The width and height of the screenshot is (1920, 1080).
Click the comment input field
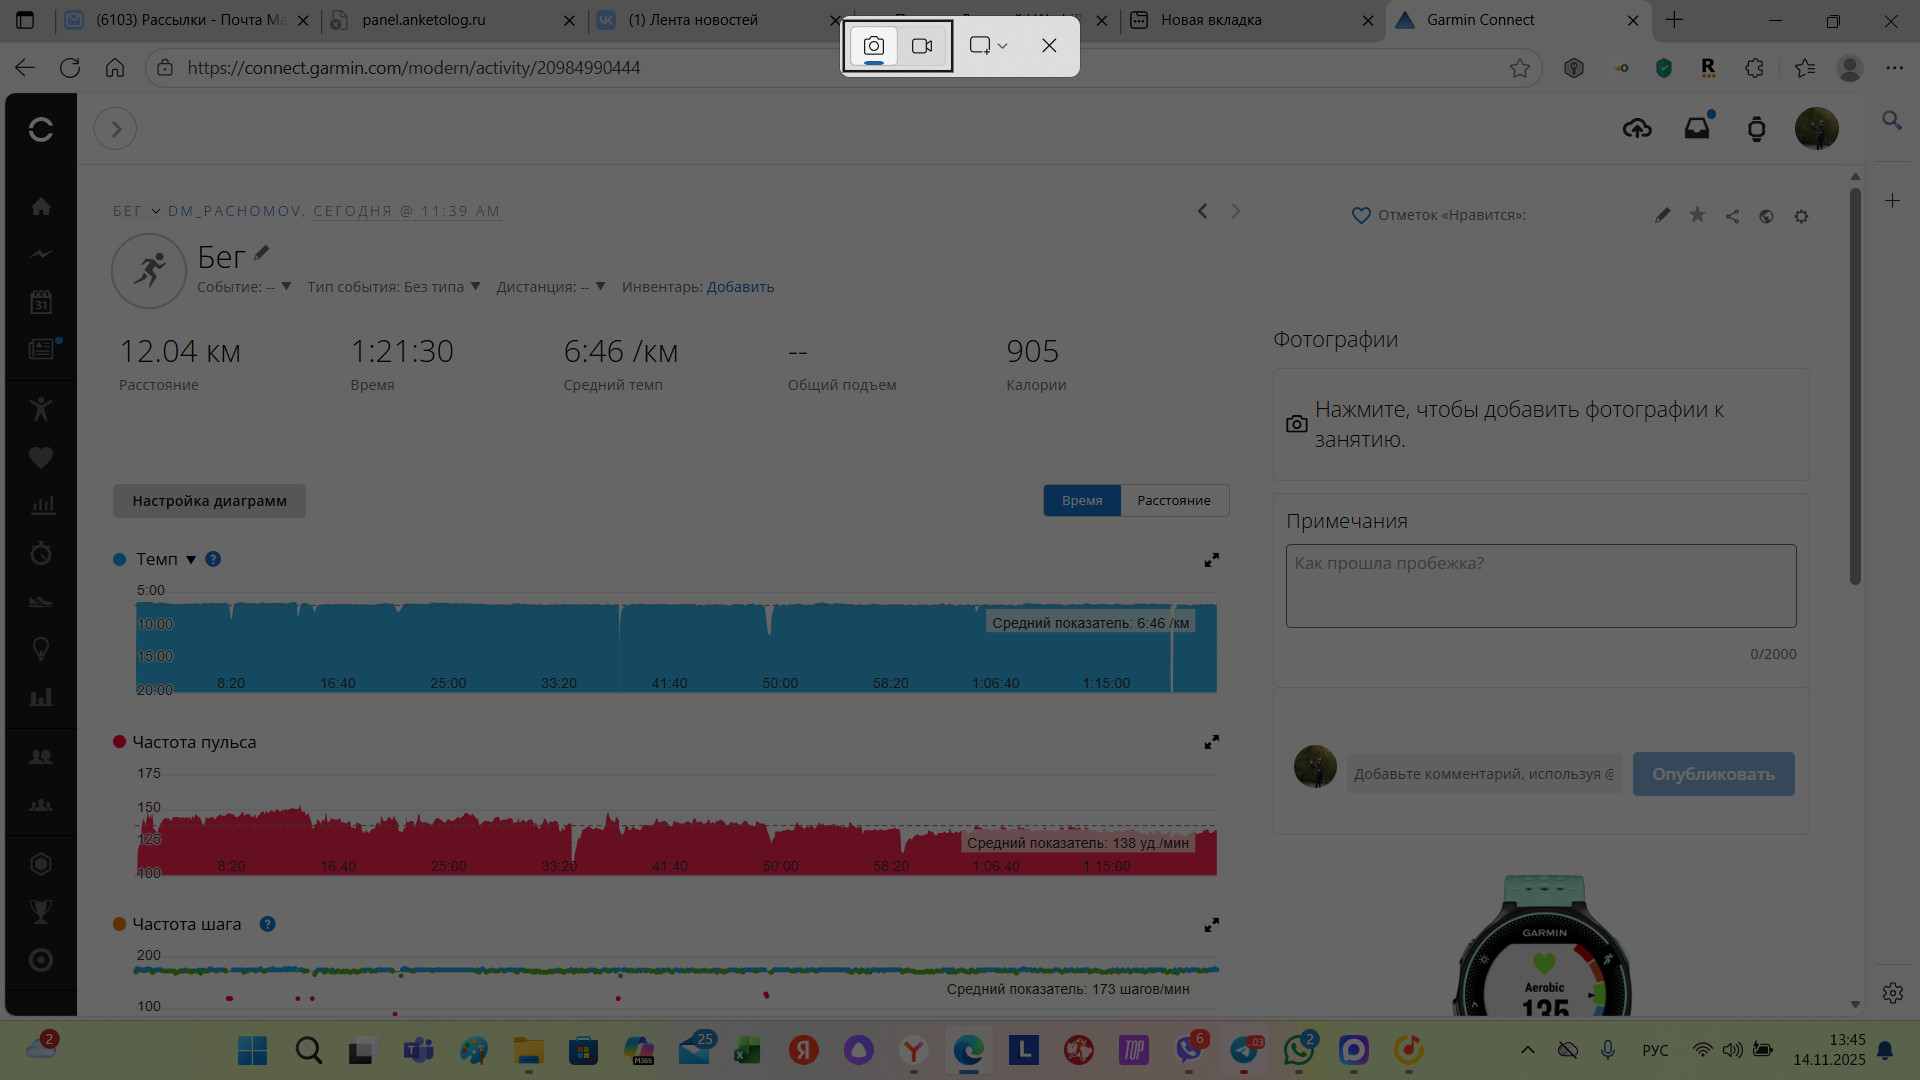[1484, 774]
